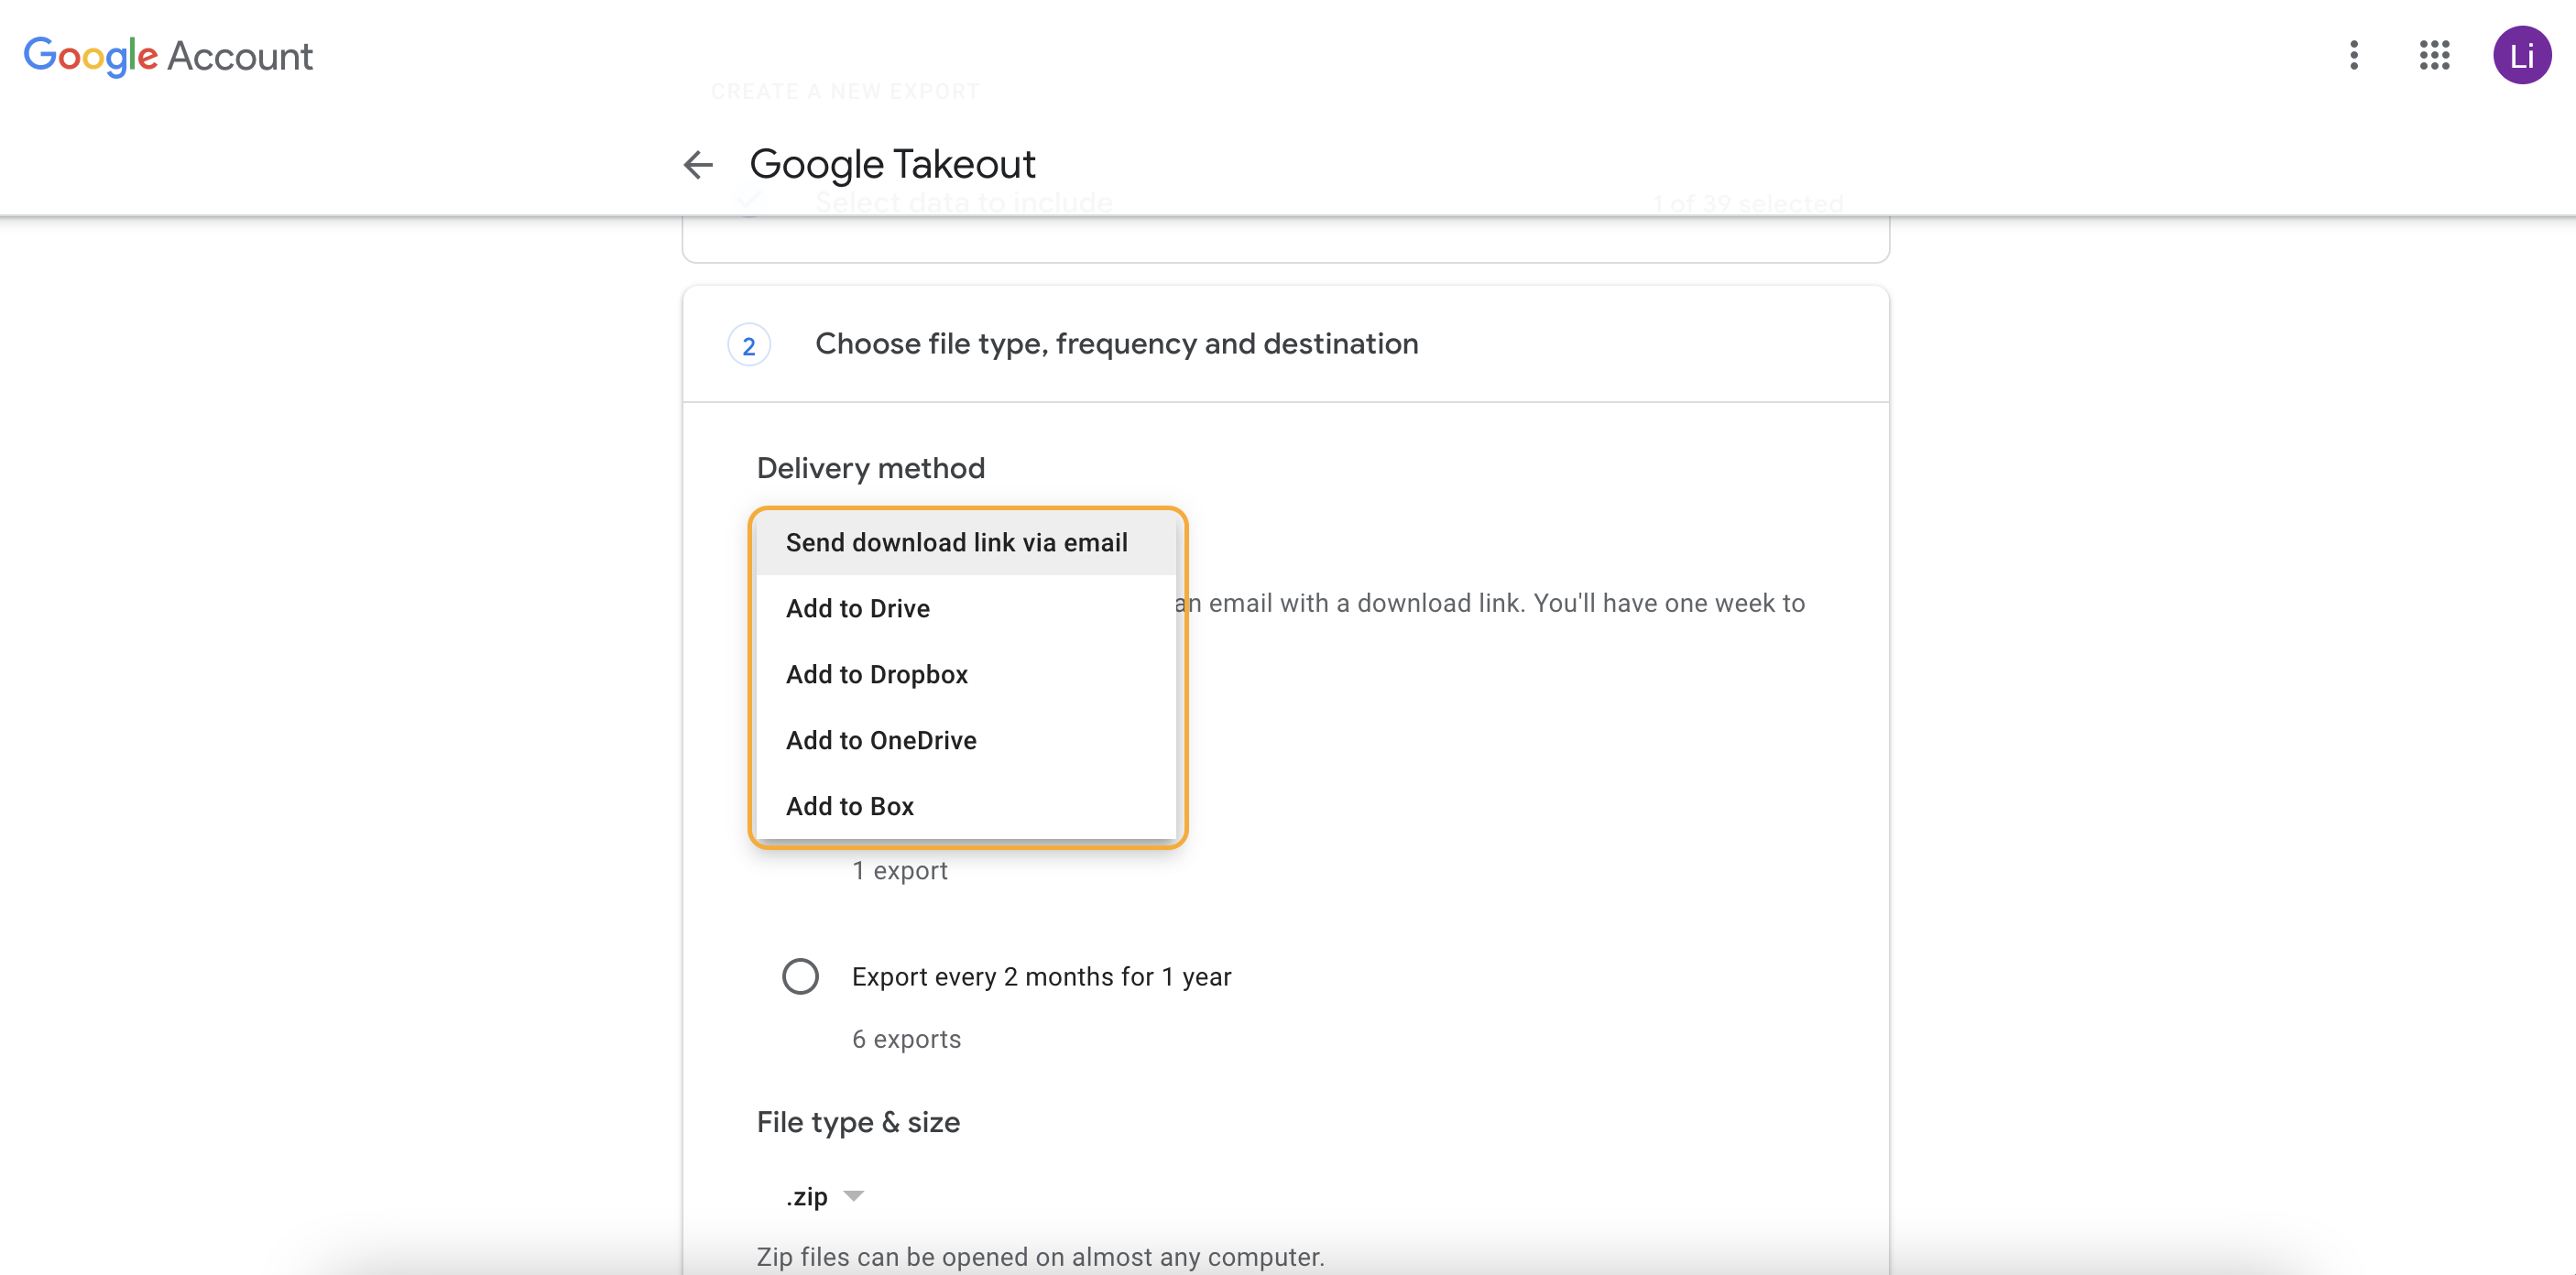Open the three-dot more options menu

coord(2353,55)
